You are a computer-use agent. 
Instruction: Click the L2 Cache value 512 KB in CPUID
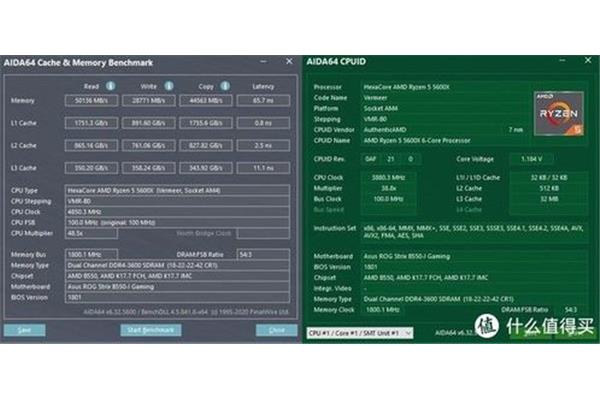(x=549, y=188)
